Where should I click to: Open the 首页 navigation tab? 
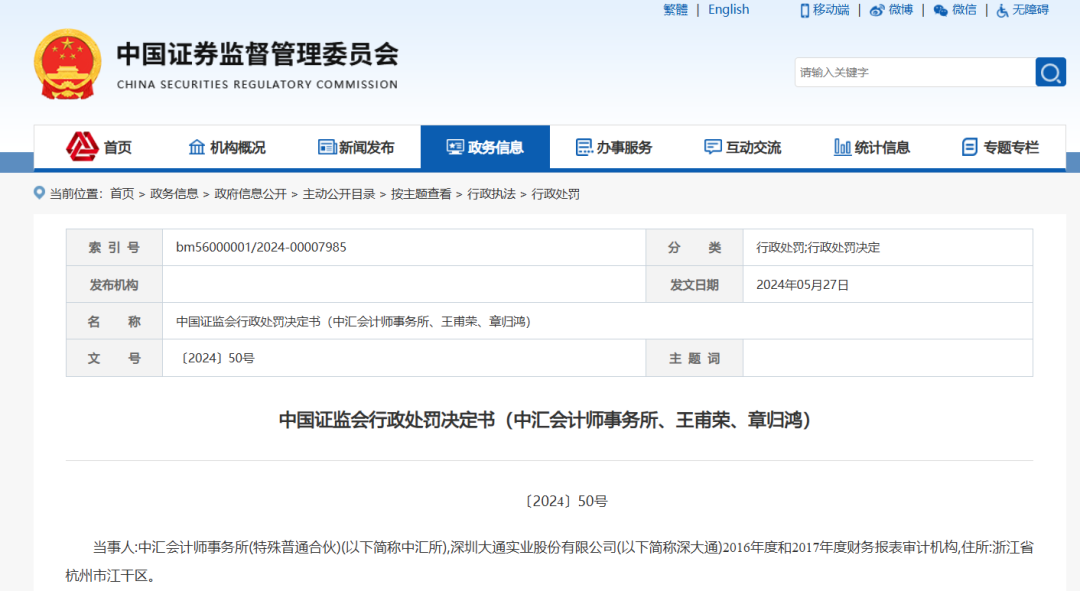(98, 147)
